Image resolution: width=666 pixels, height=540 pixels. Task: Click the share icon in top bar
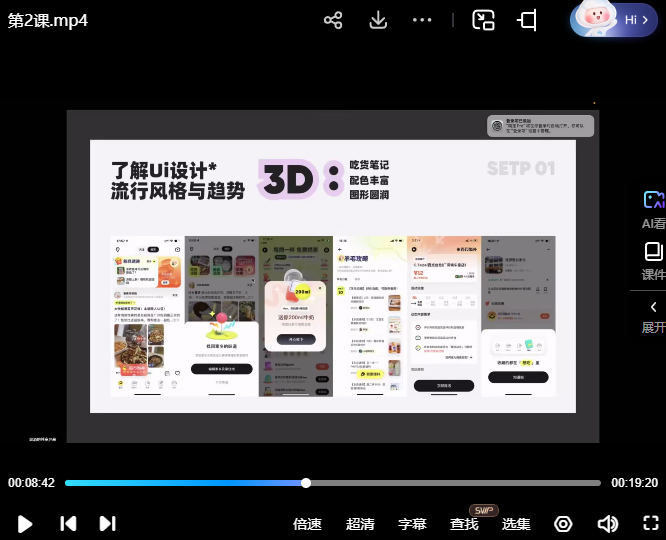[334, 21]
